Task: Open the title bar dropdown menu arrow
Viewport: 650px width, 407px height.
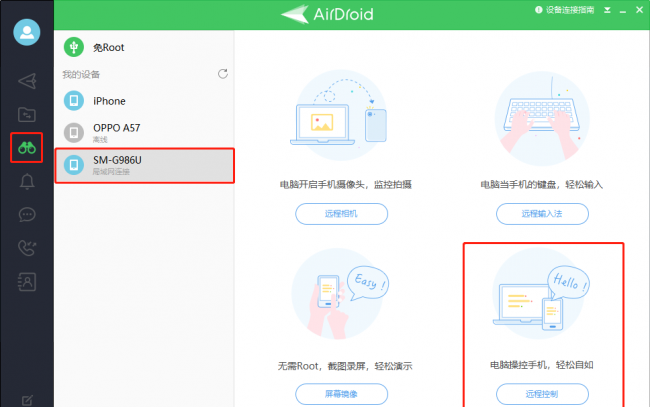Action: click(607, 10)
